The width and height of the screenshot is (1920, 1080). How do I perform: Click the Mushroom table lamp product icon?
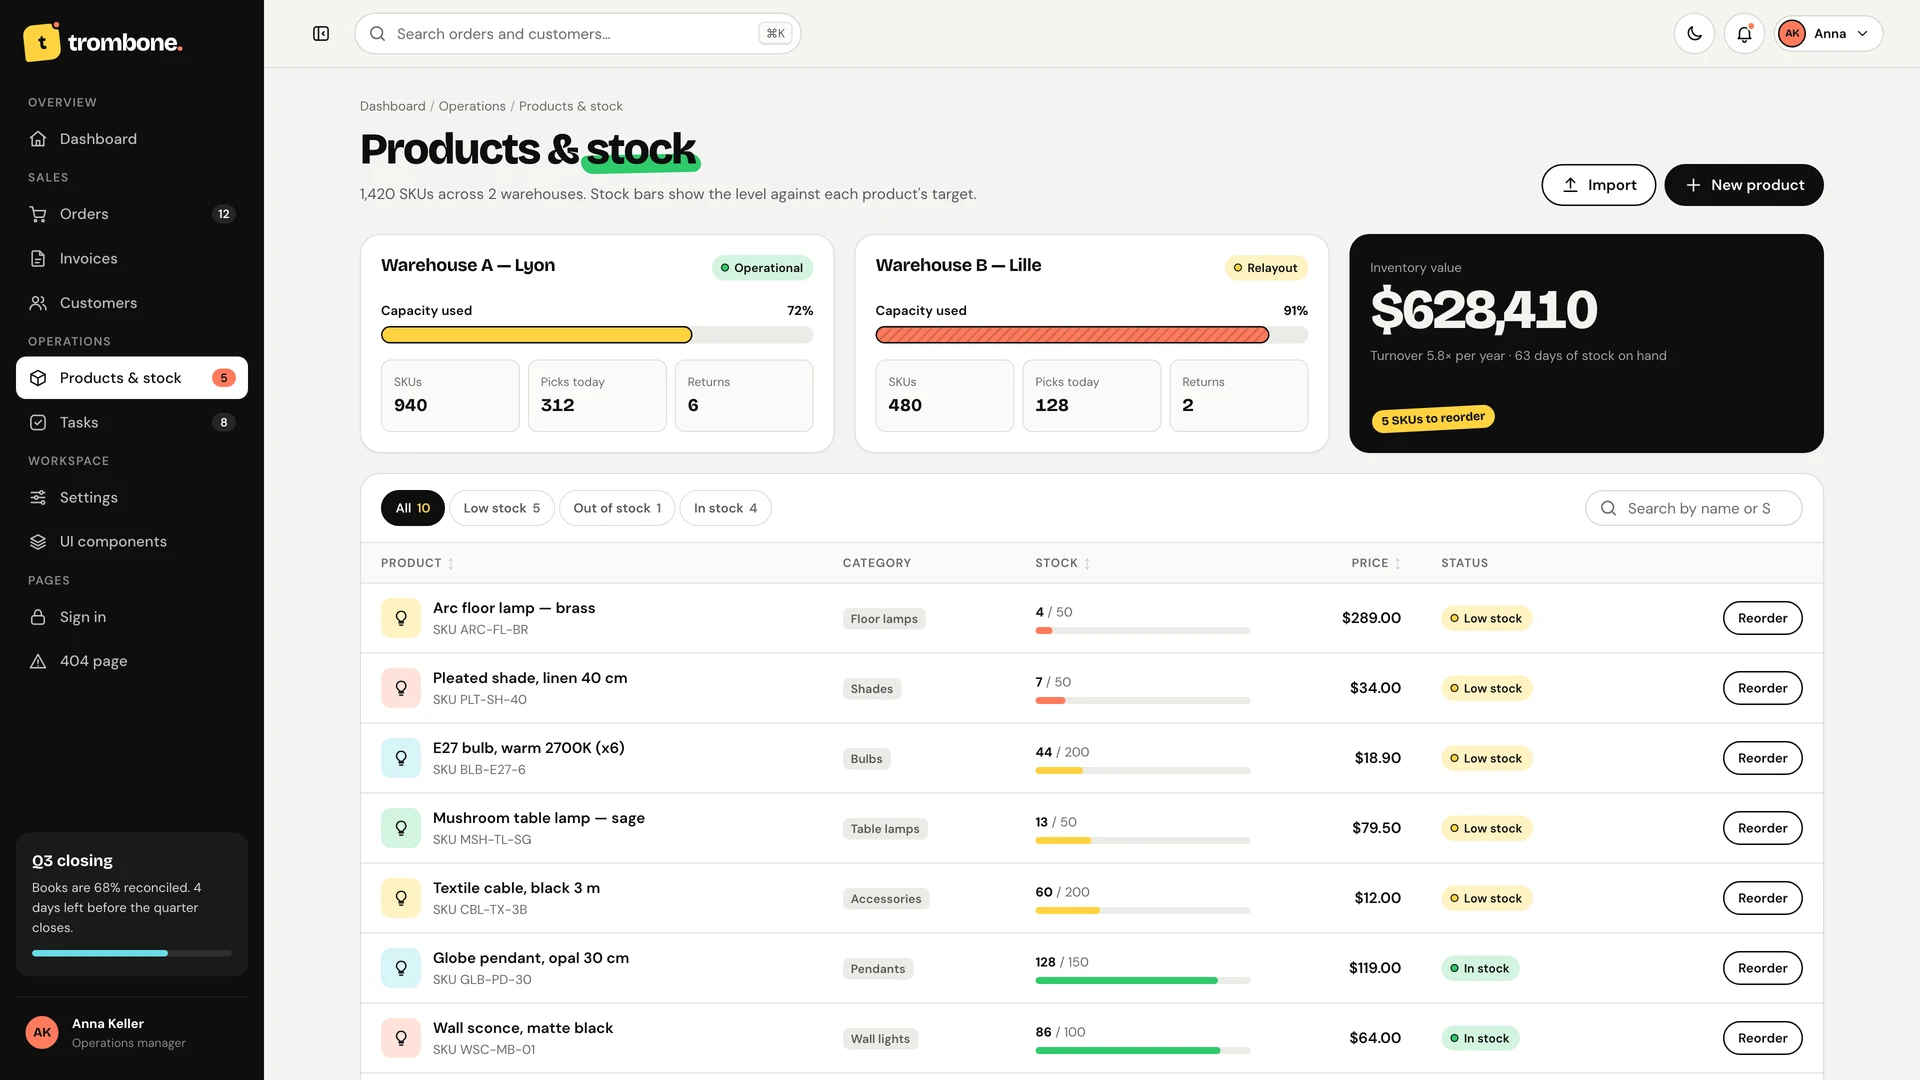[401, 828]
